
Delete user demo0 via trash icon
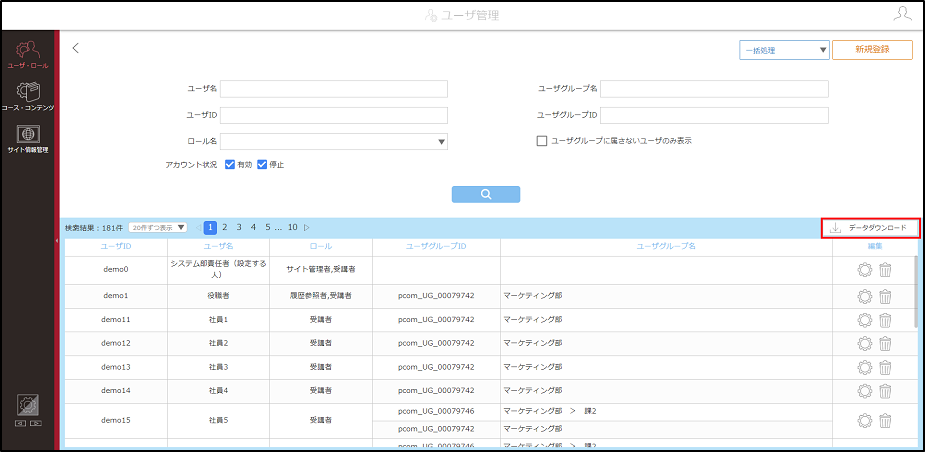click(885, 270)
